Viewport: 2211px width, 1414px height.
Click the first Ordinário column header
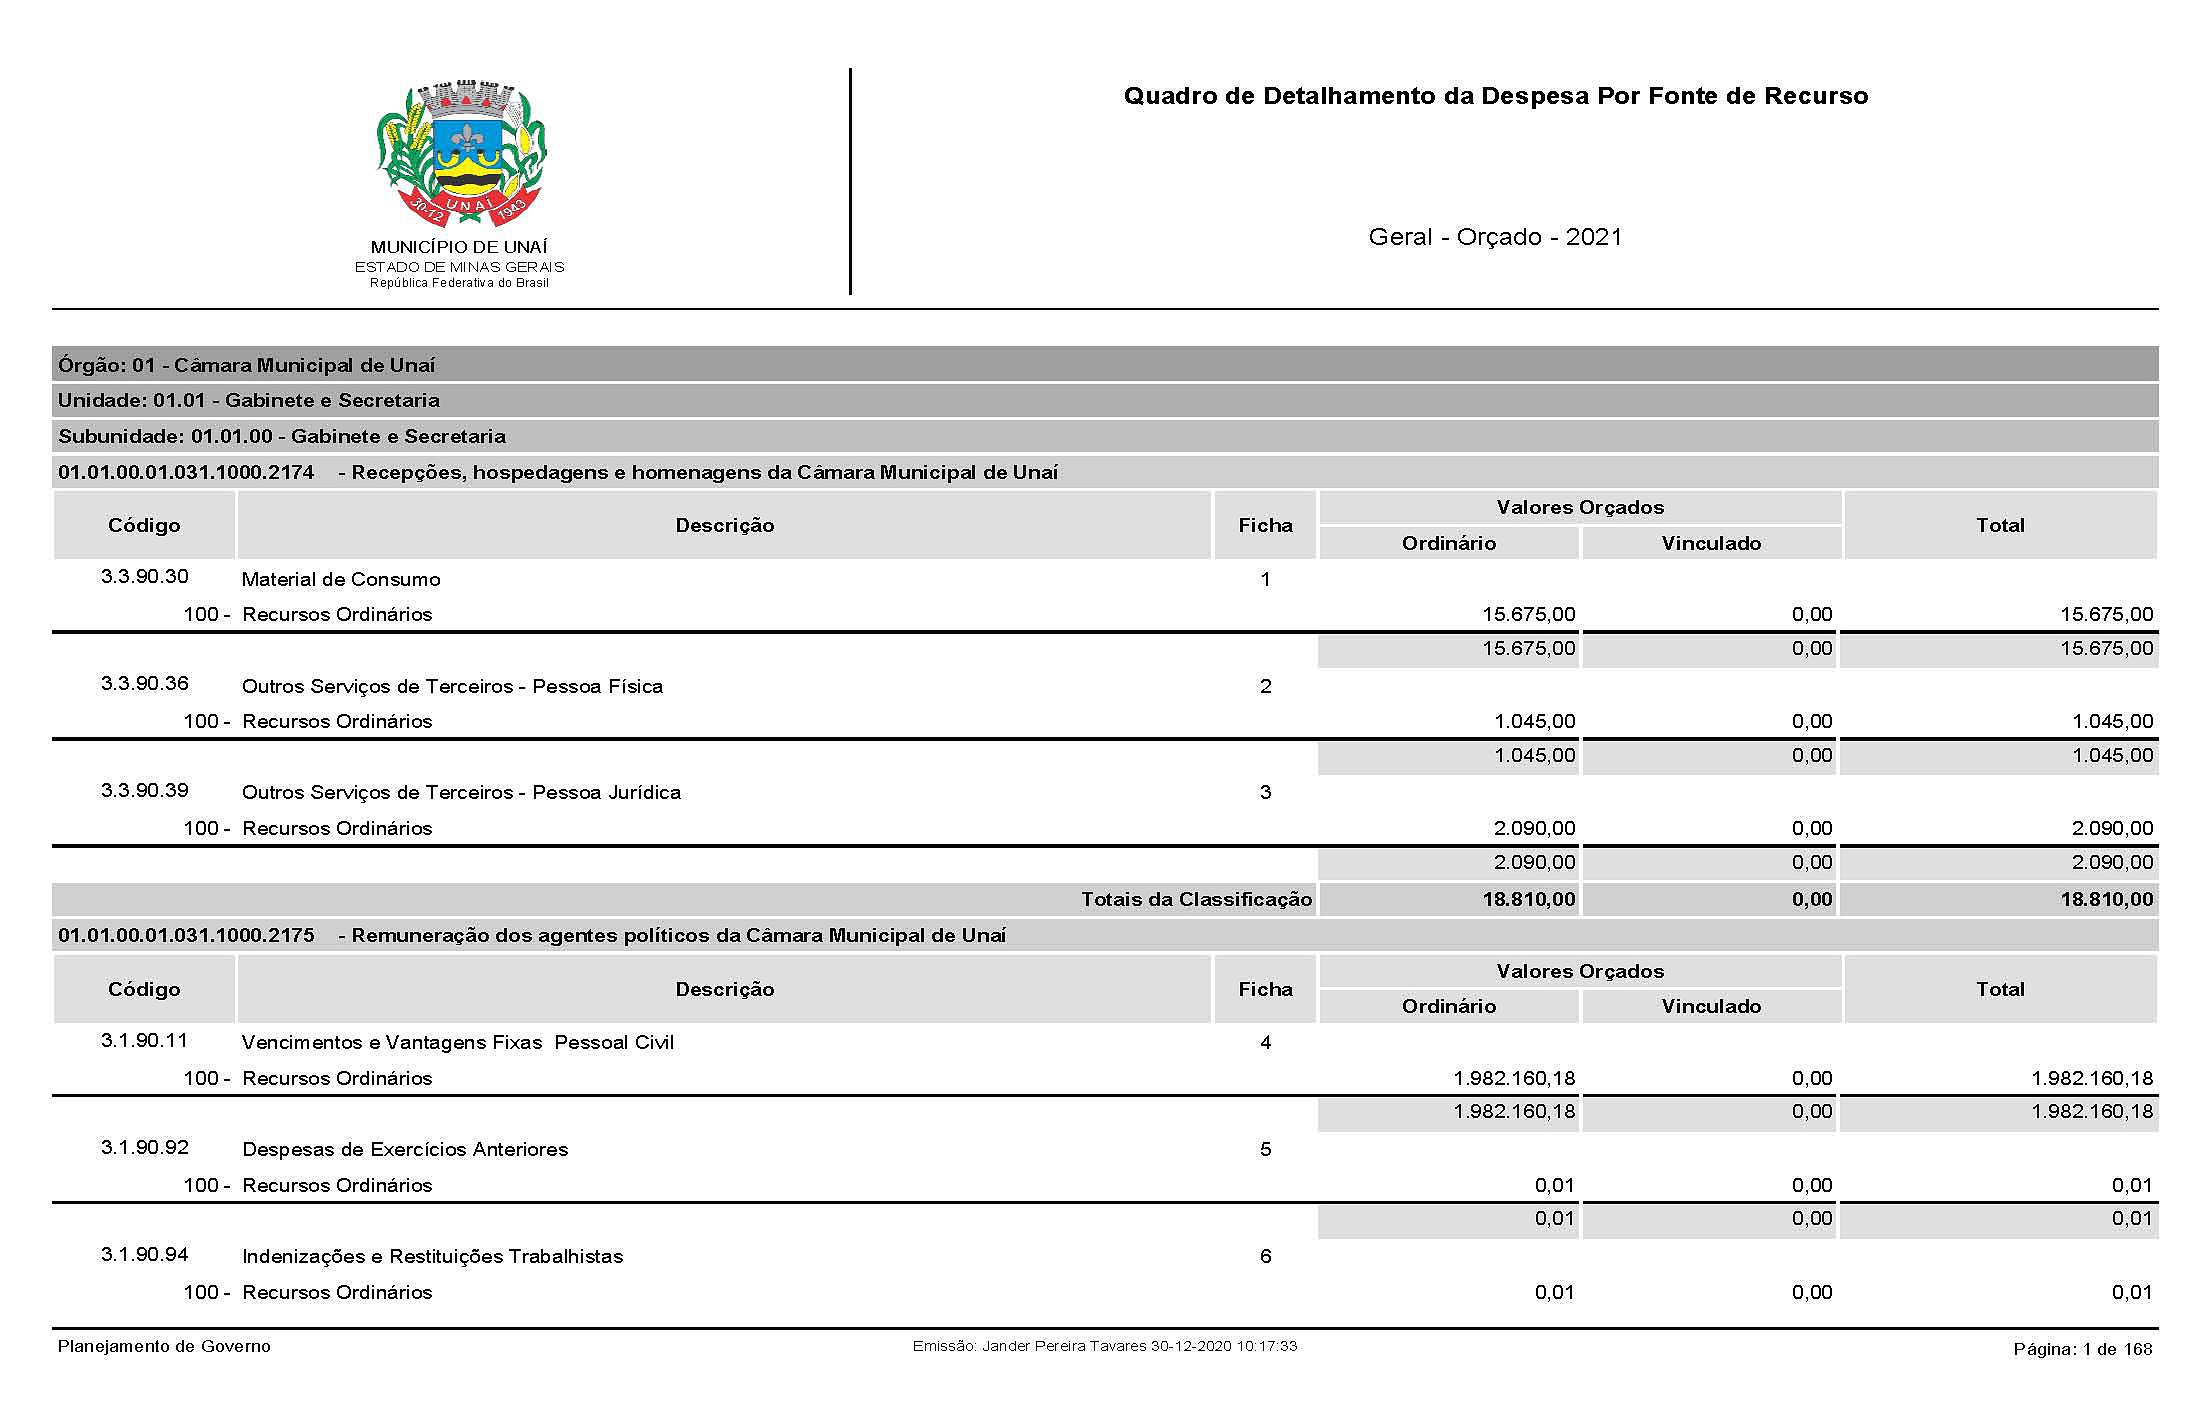1448,543
